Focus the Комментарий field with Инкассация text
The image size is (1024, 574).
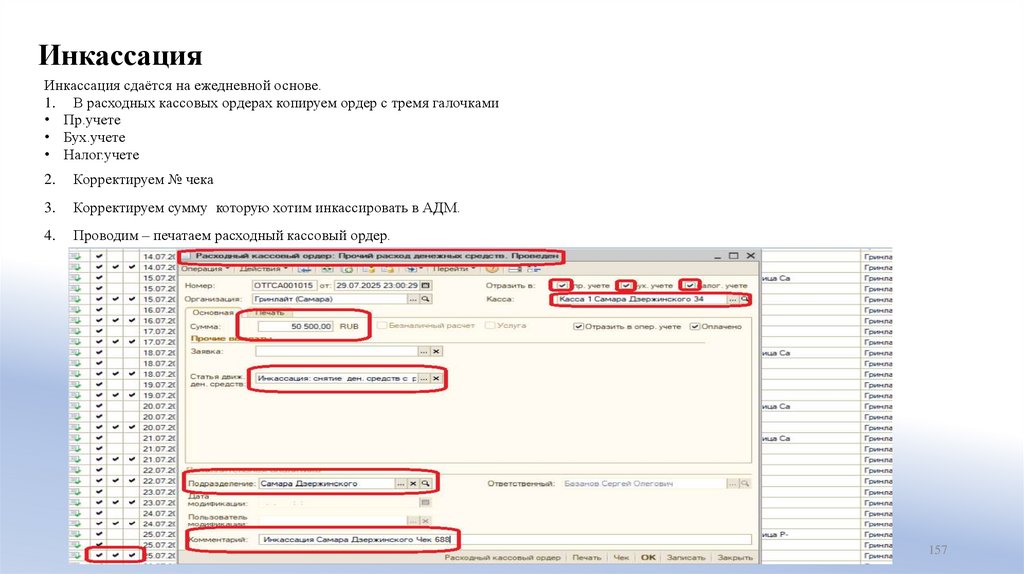pos(505,539)
